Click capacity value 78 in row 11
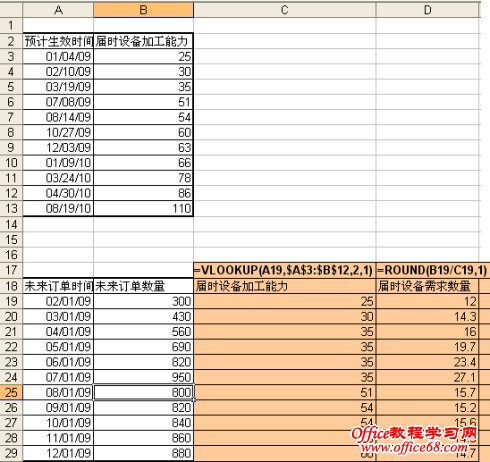The height and width of the screenshot is (462, 490). (143, 178)
